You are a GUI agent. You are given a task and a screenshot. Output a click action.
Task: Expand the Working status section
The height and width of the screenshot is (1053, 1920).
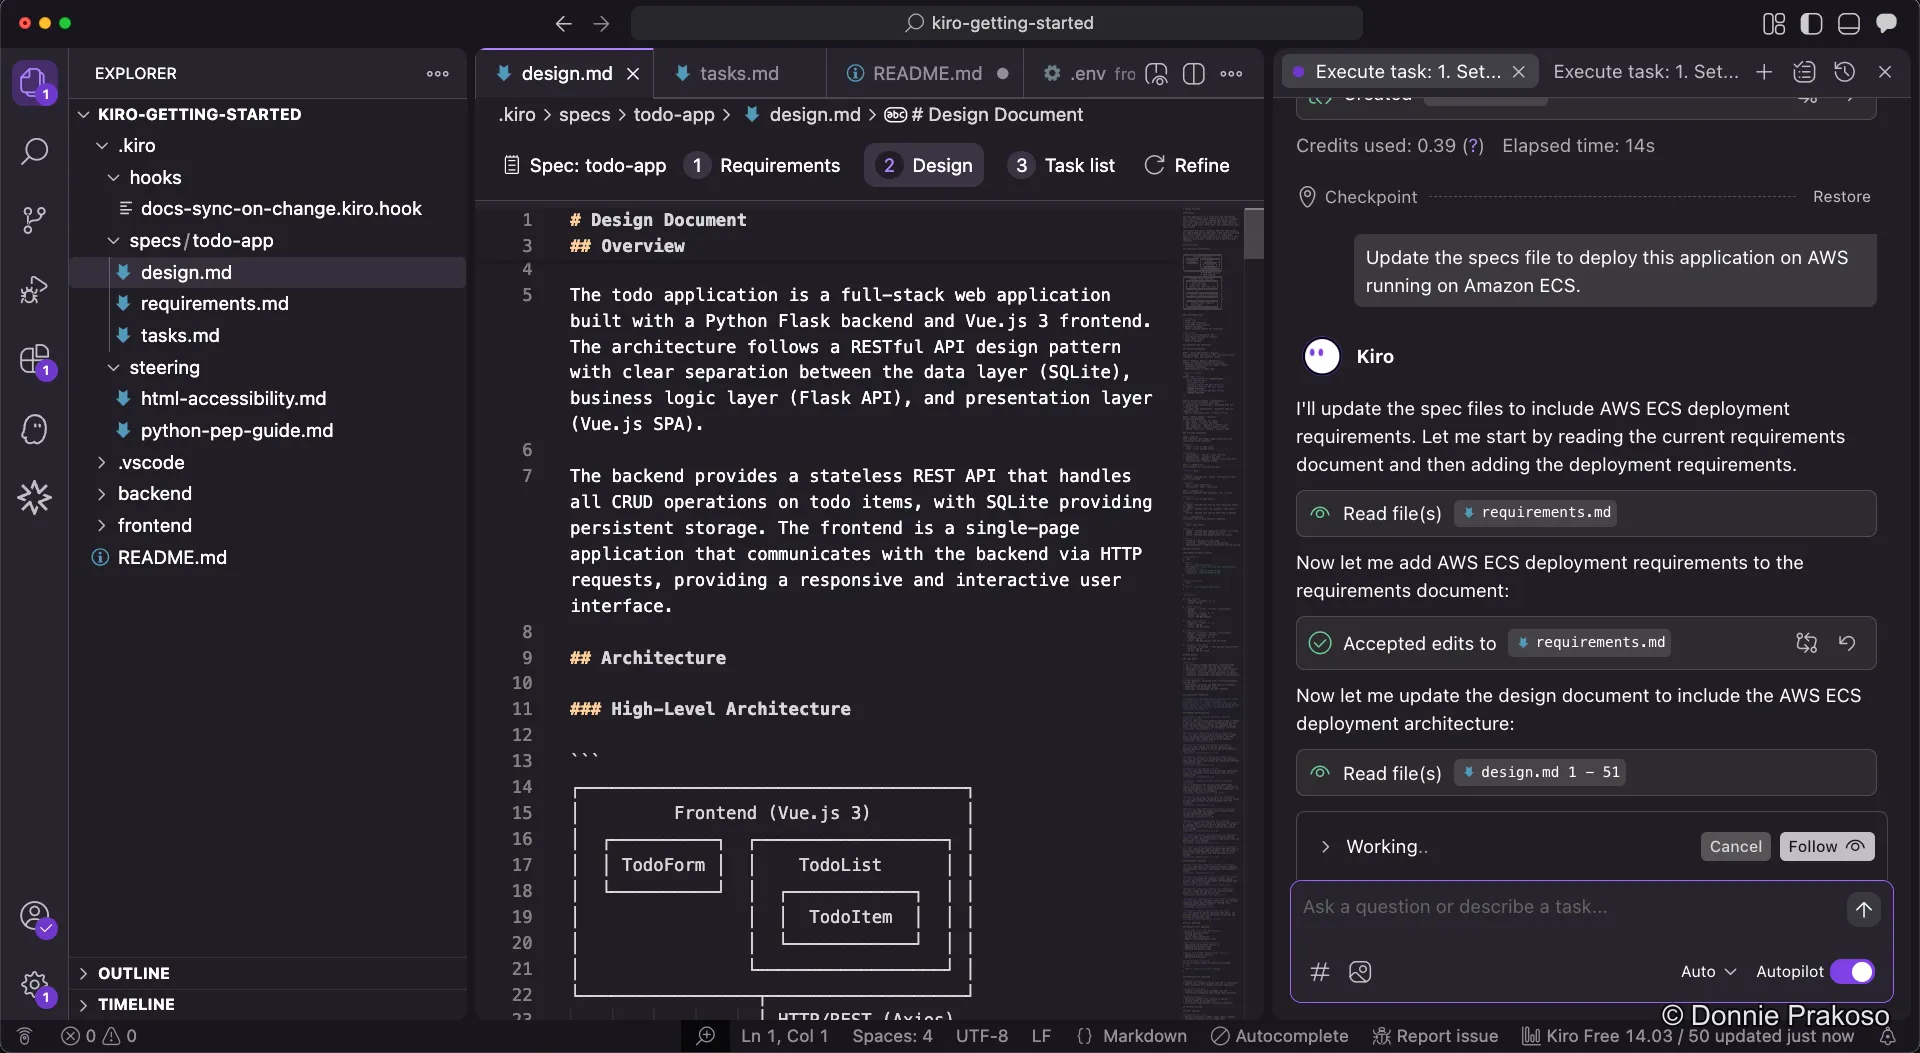pyautogui.click(x=1325, y=847)
